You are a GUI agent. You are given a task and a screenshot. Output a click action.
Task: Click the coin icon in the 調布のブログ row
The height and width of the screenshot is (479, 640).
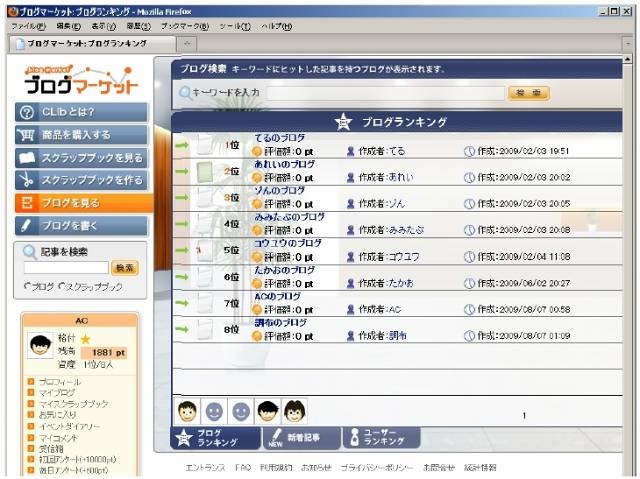pyautogui.click(x=256, y=336)
